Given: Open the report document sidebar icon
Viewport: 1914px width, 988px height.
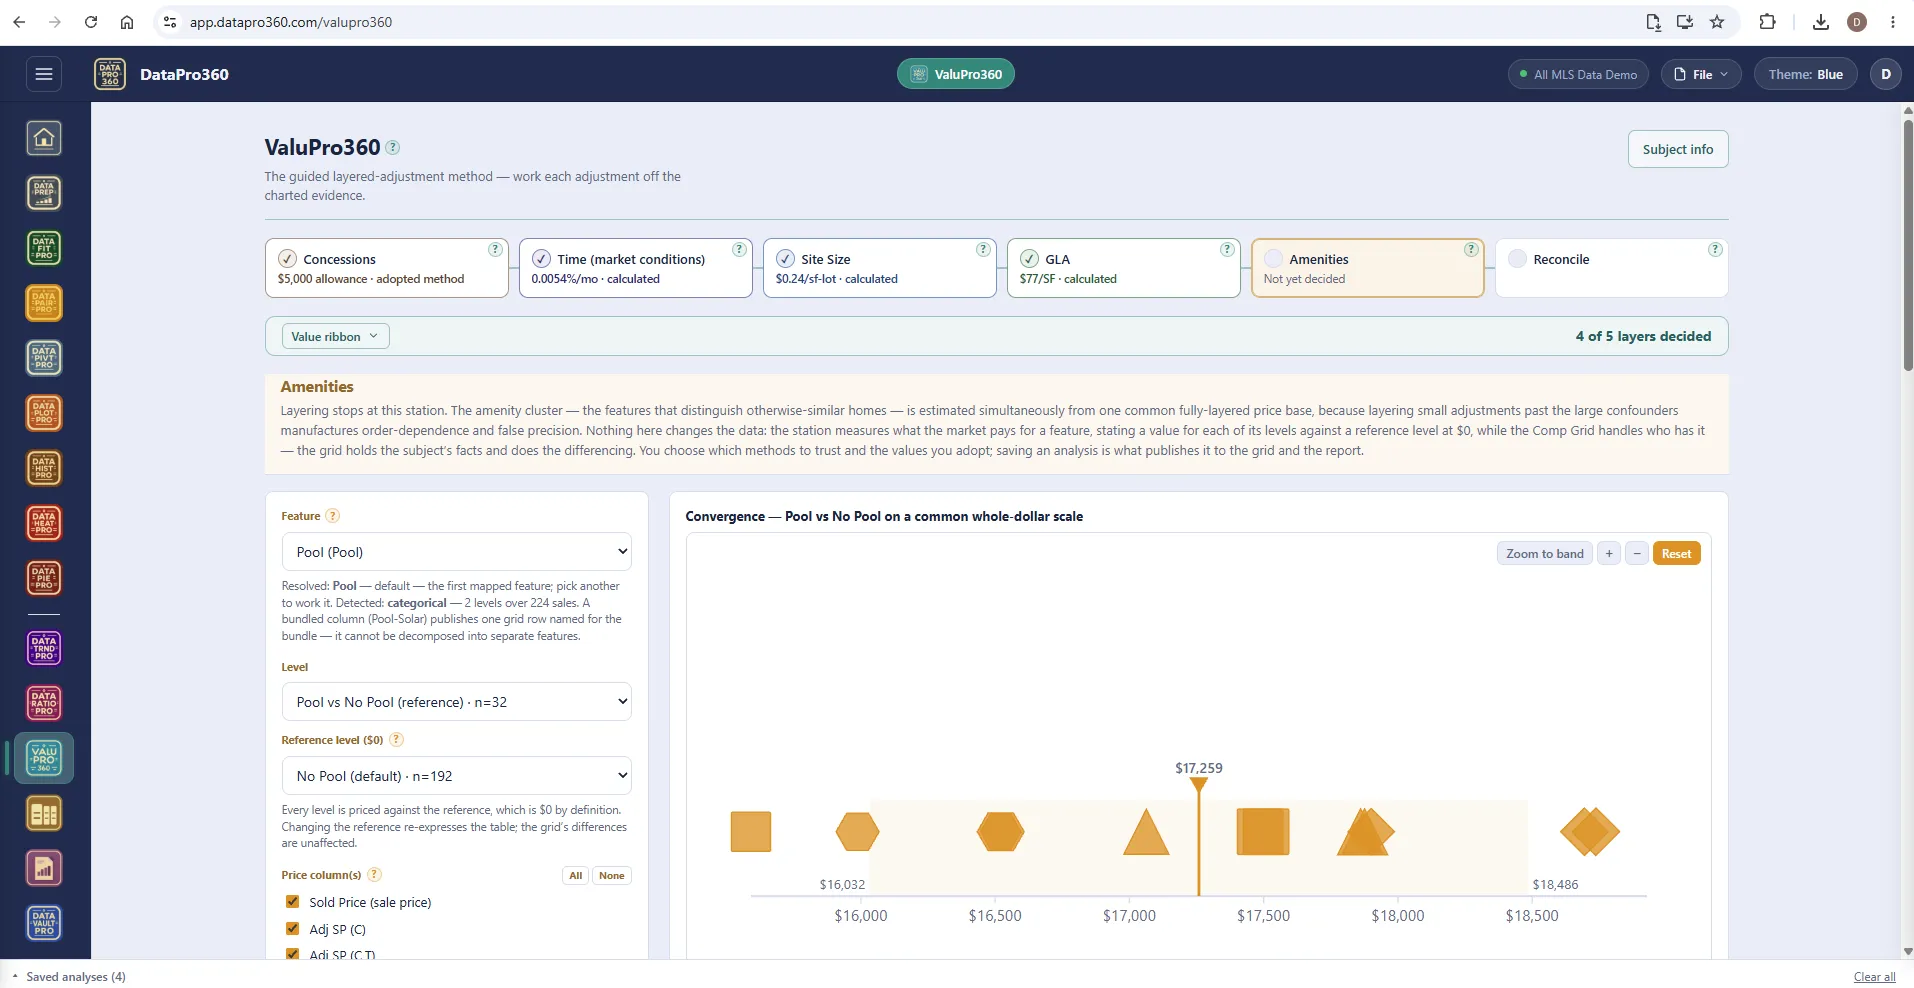Looking at the screenshot, I should coord(44,869).
